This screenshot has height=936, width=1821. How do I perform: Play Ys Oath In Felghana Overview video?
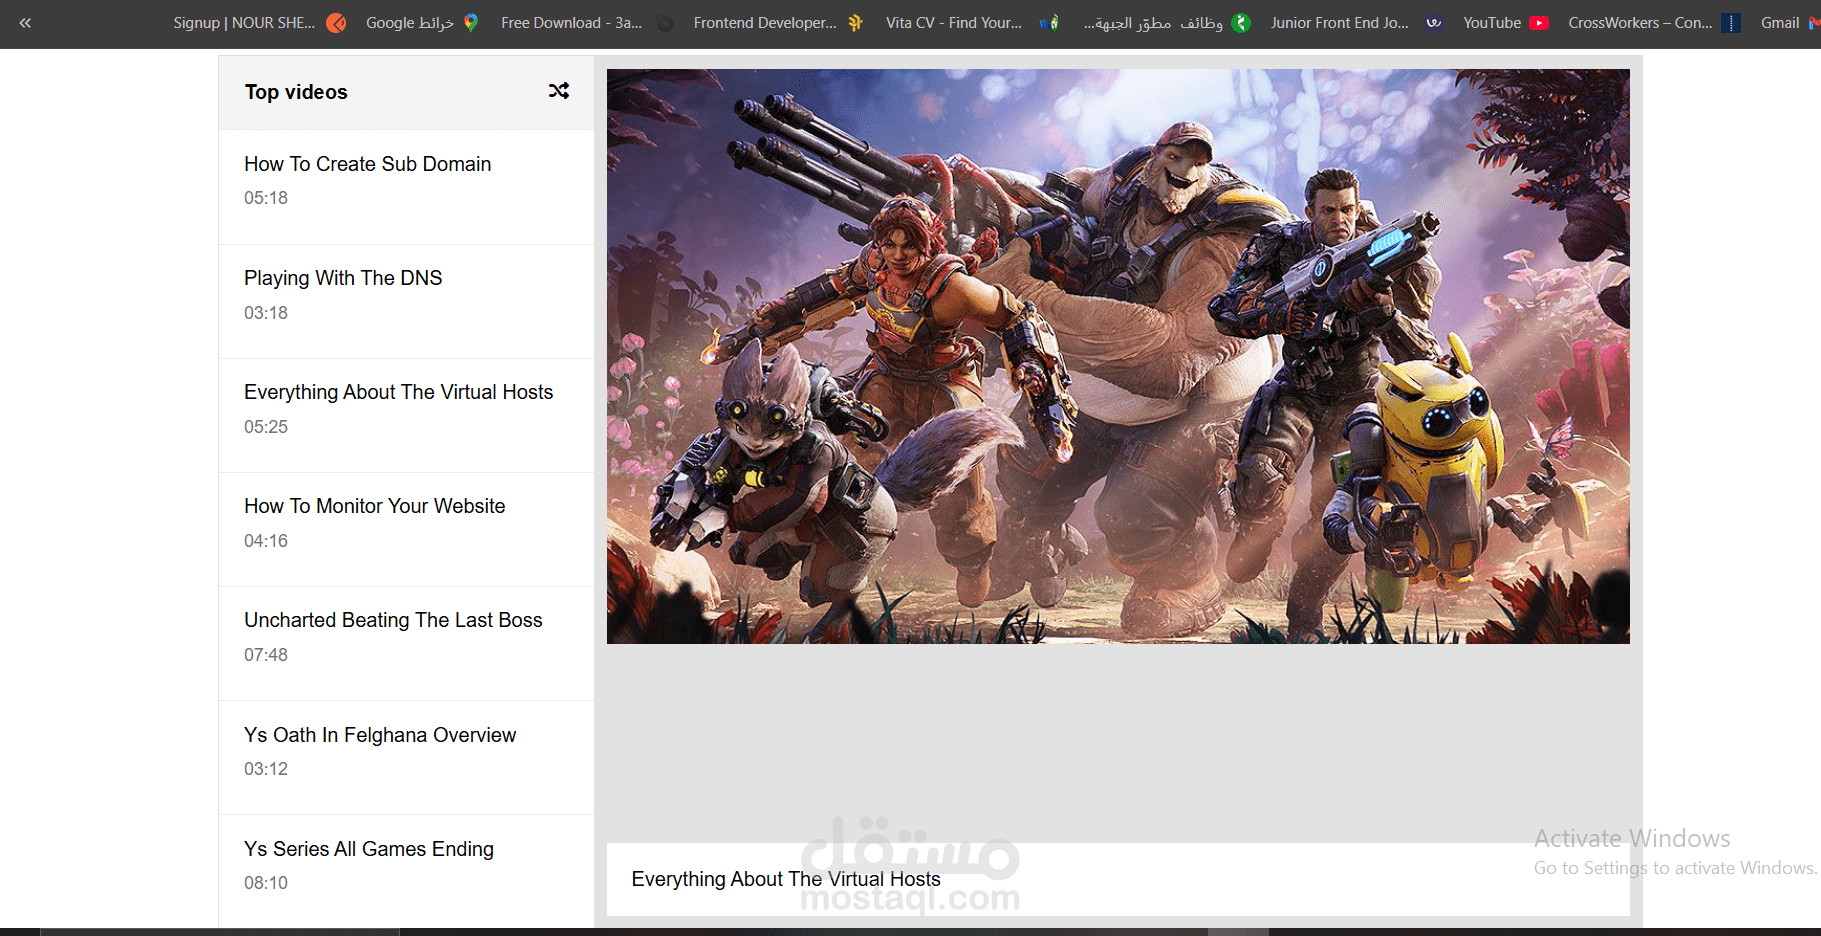406,757
